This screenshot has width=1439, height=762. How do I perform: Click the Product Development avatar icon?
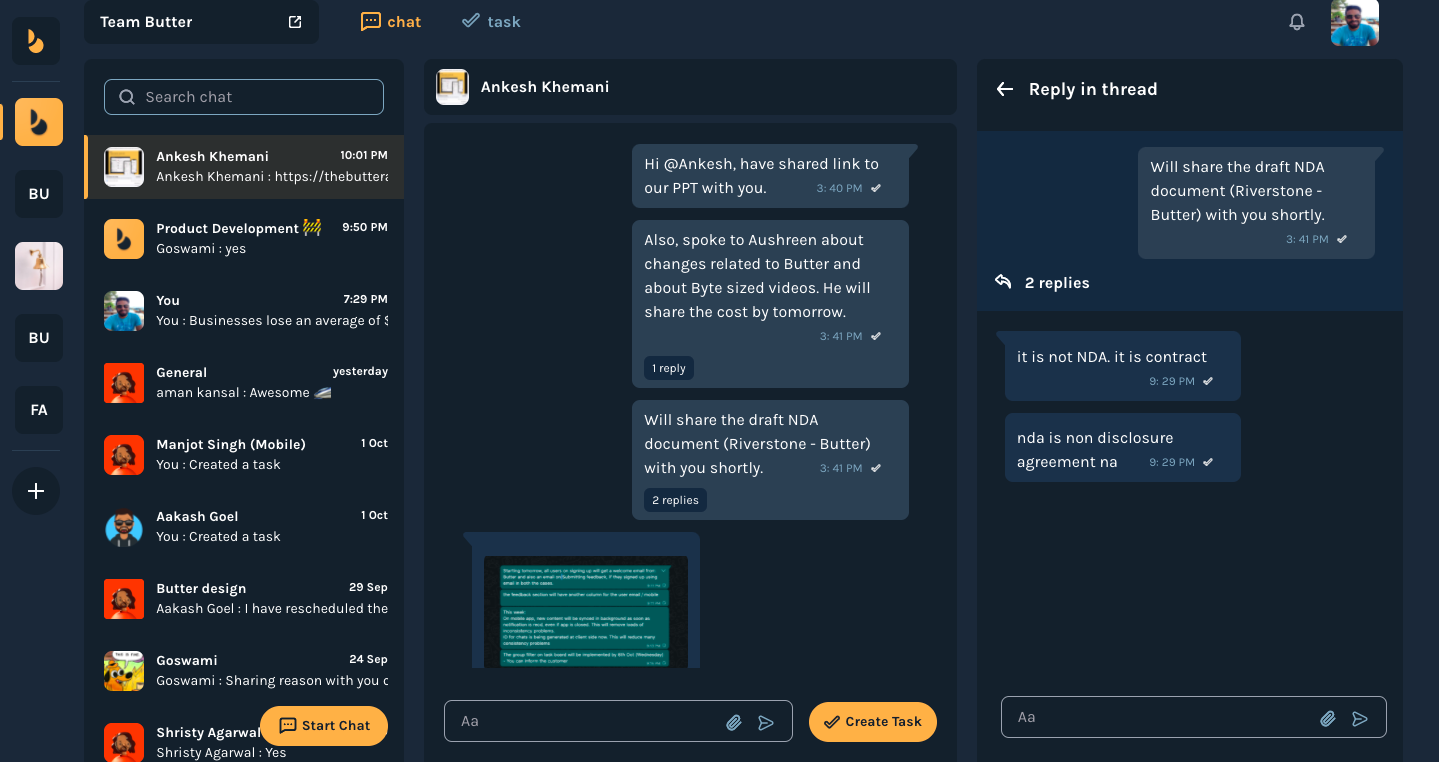(124, 239)
